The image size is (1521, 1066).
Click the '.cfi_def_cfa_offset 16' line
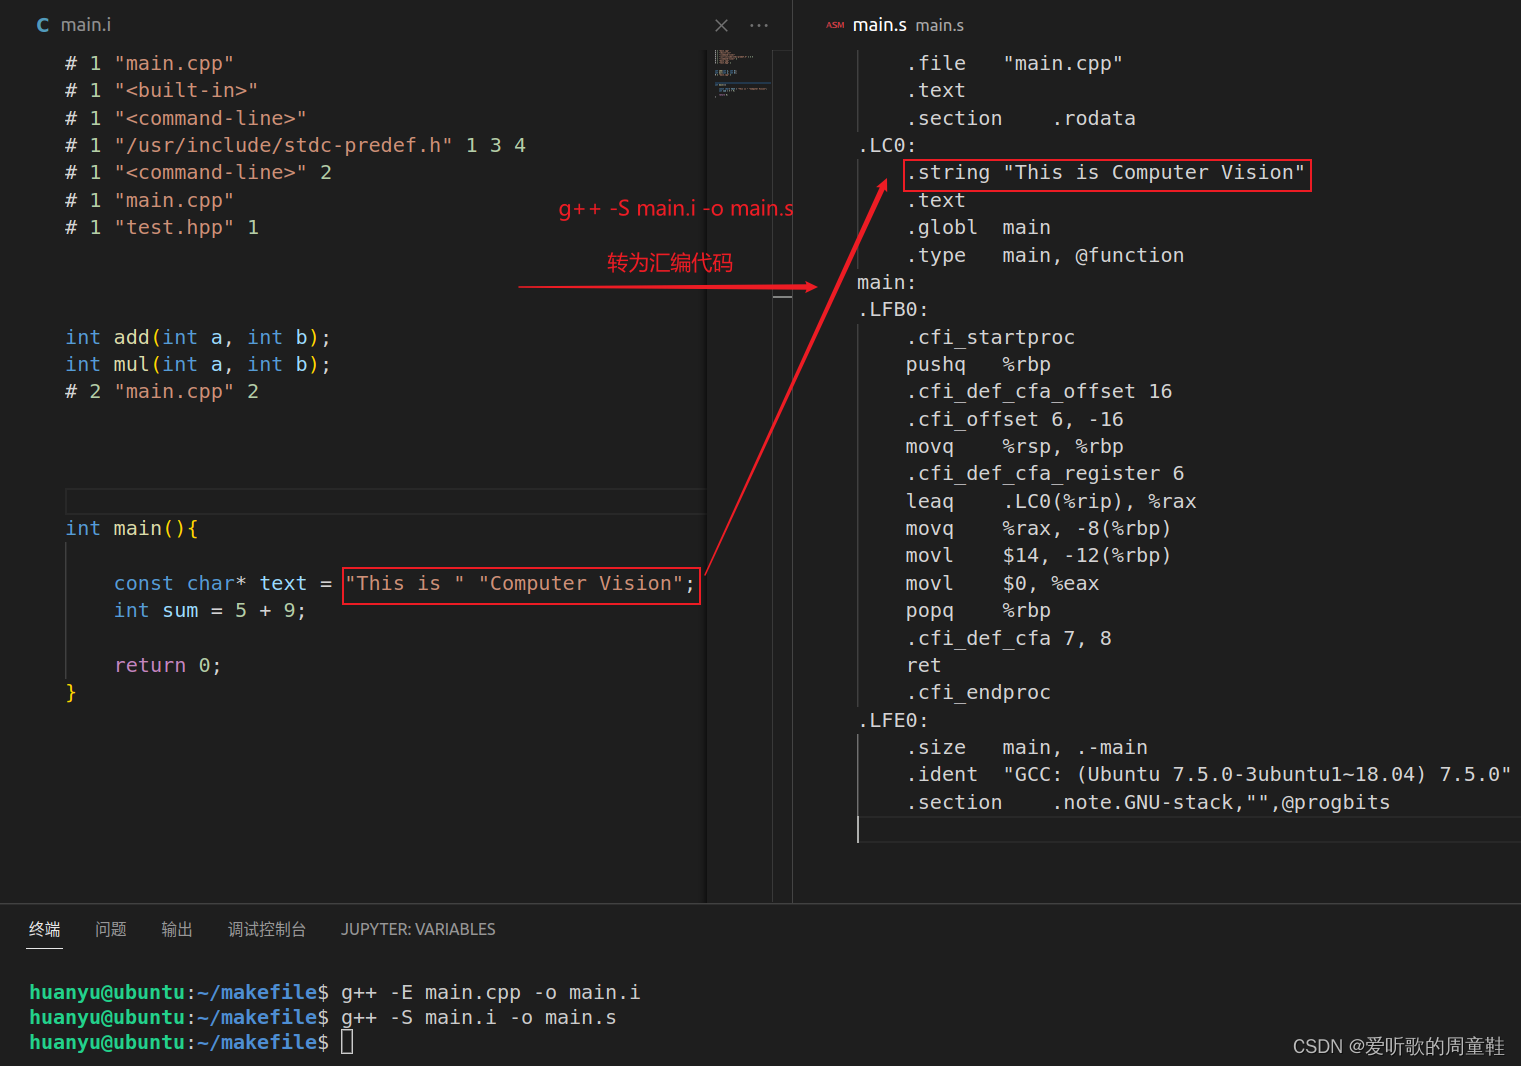pos(1039,391)
